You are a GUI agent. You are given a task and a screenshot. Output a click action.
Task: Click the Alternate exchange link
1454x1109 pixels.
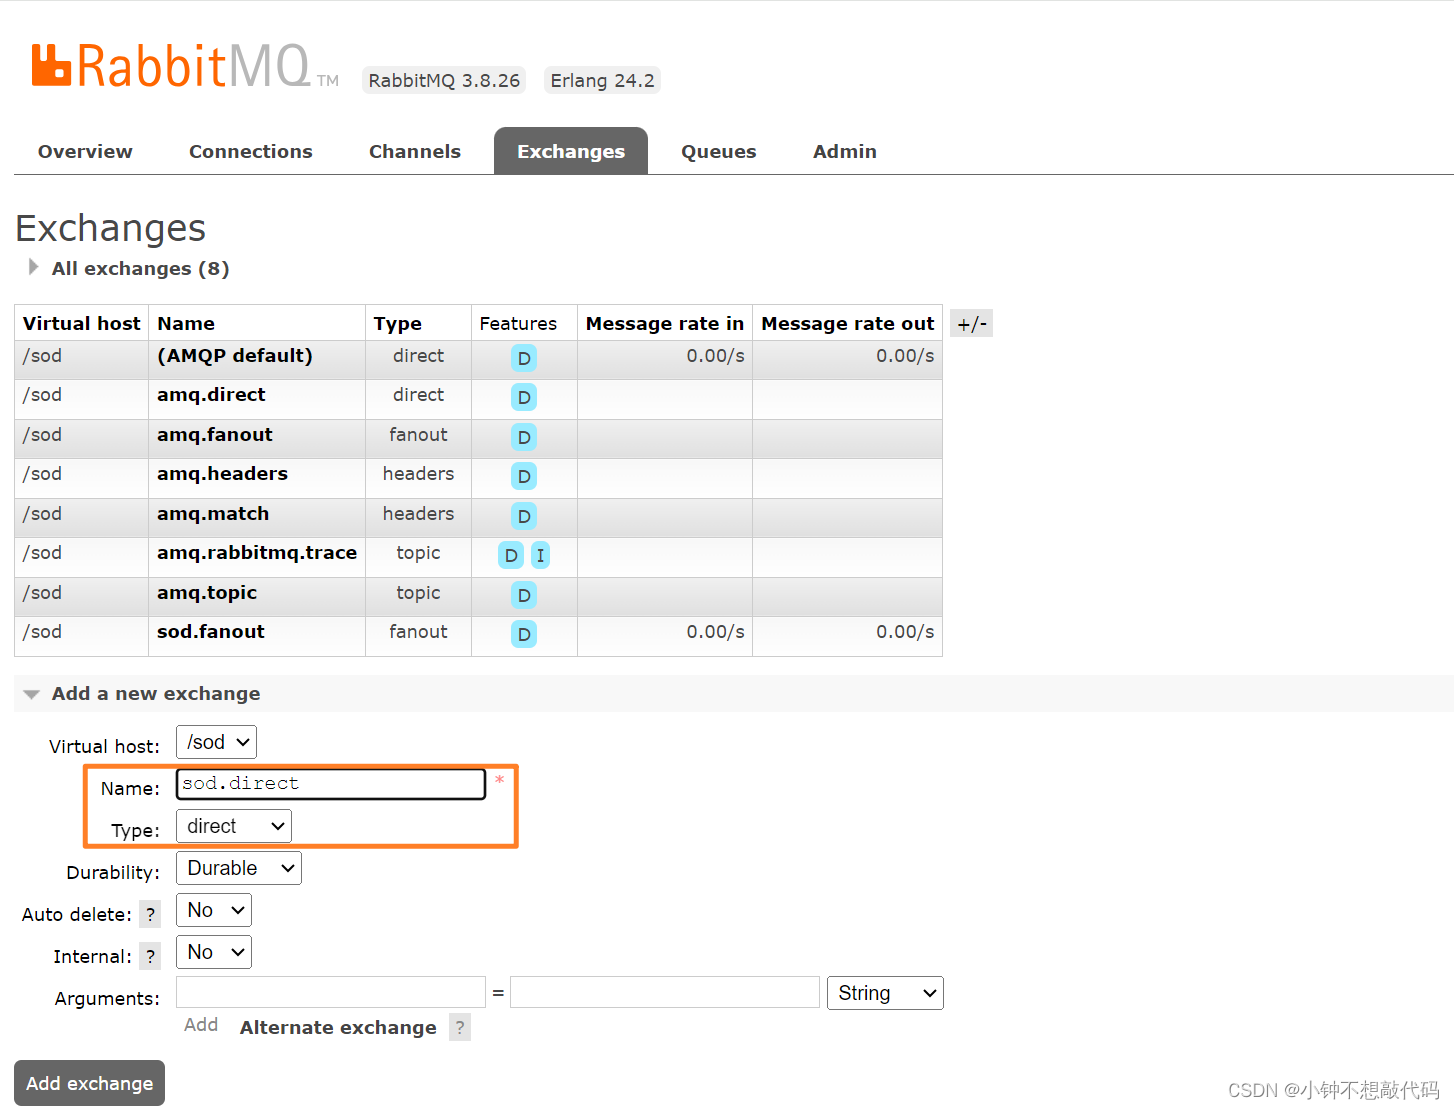338,1027
